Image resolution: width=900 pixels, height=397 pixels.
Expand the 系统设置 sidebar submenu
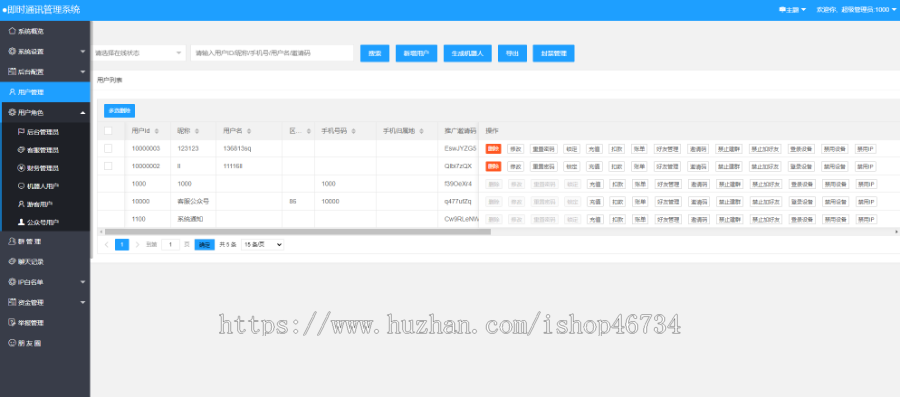[83, 51]
